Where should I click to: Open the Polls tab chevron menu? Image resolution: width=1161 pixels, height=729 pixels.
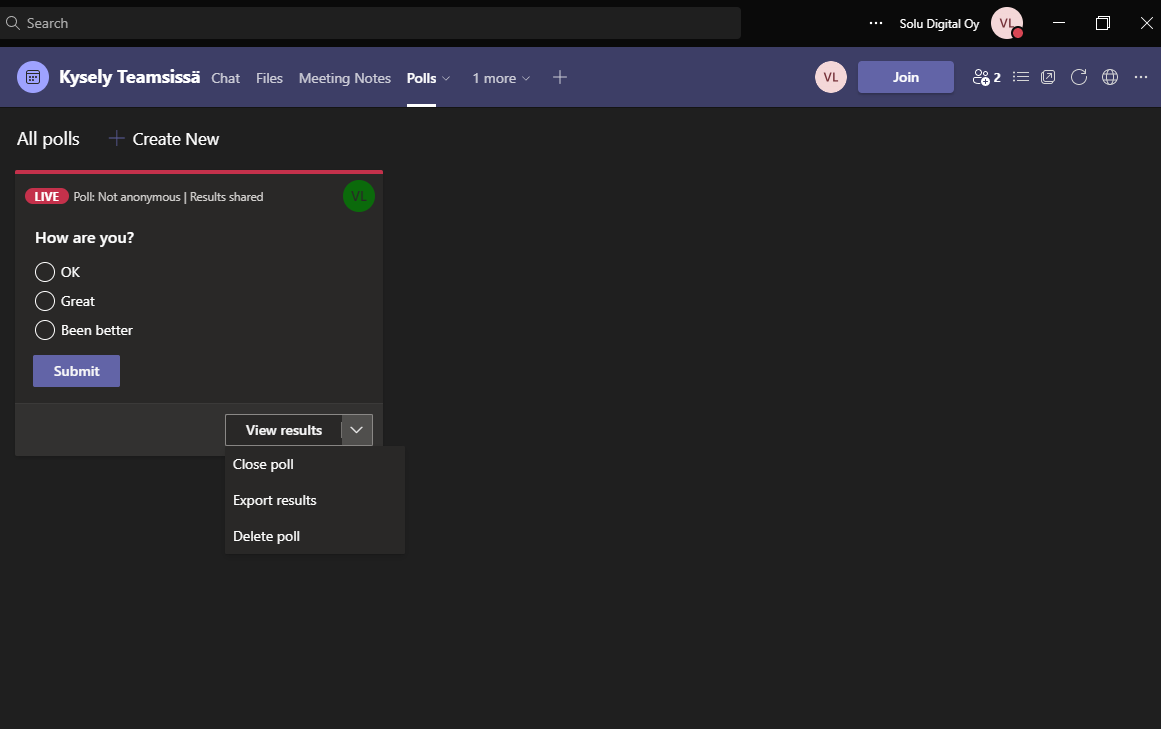446,78
